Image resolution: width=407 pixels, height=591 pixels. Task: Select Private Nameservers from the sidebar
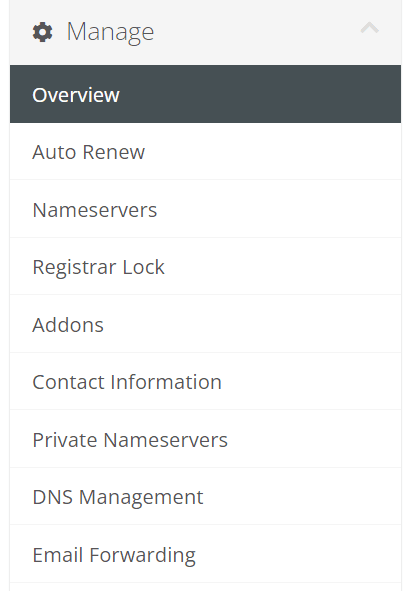pyautogui.click(x=205, y=439)
